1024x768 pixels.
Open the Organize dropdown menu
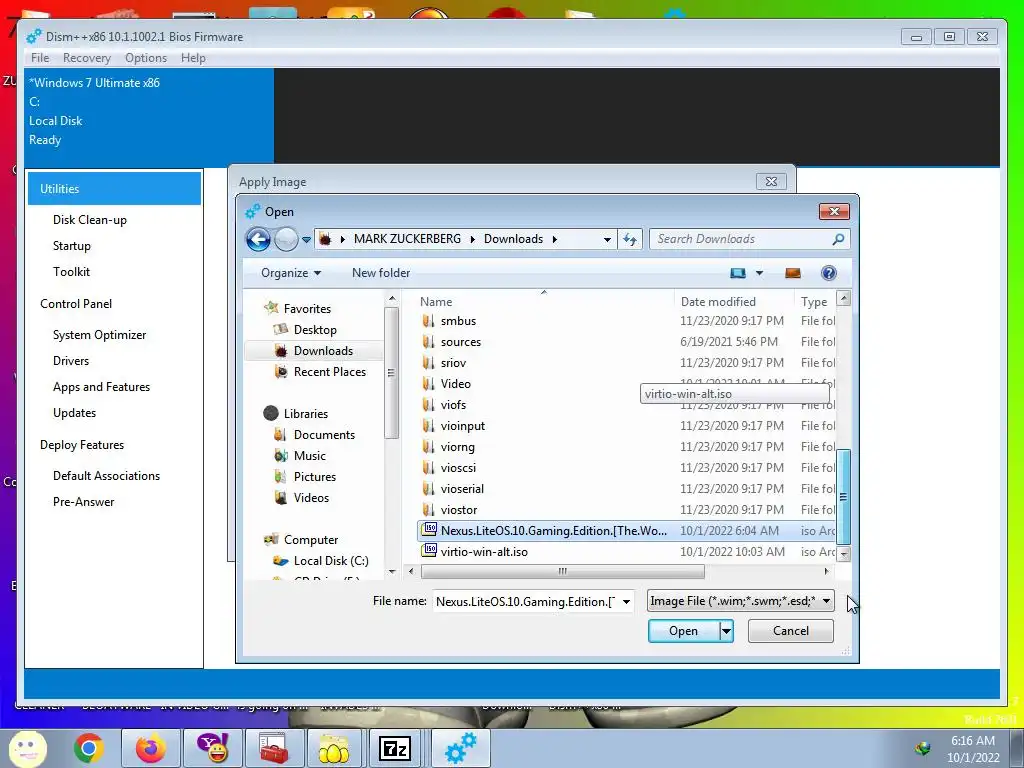(291, 273)
